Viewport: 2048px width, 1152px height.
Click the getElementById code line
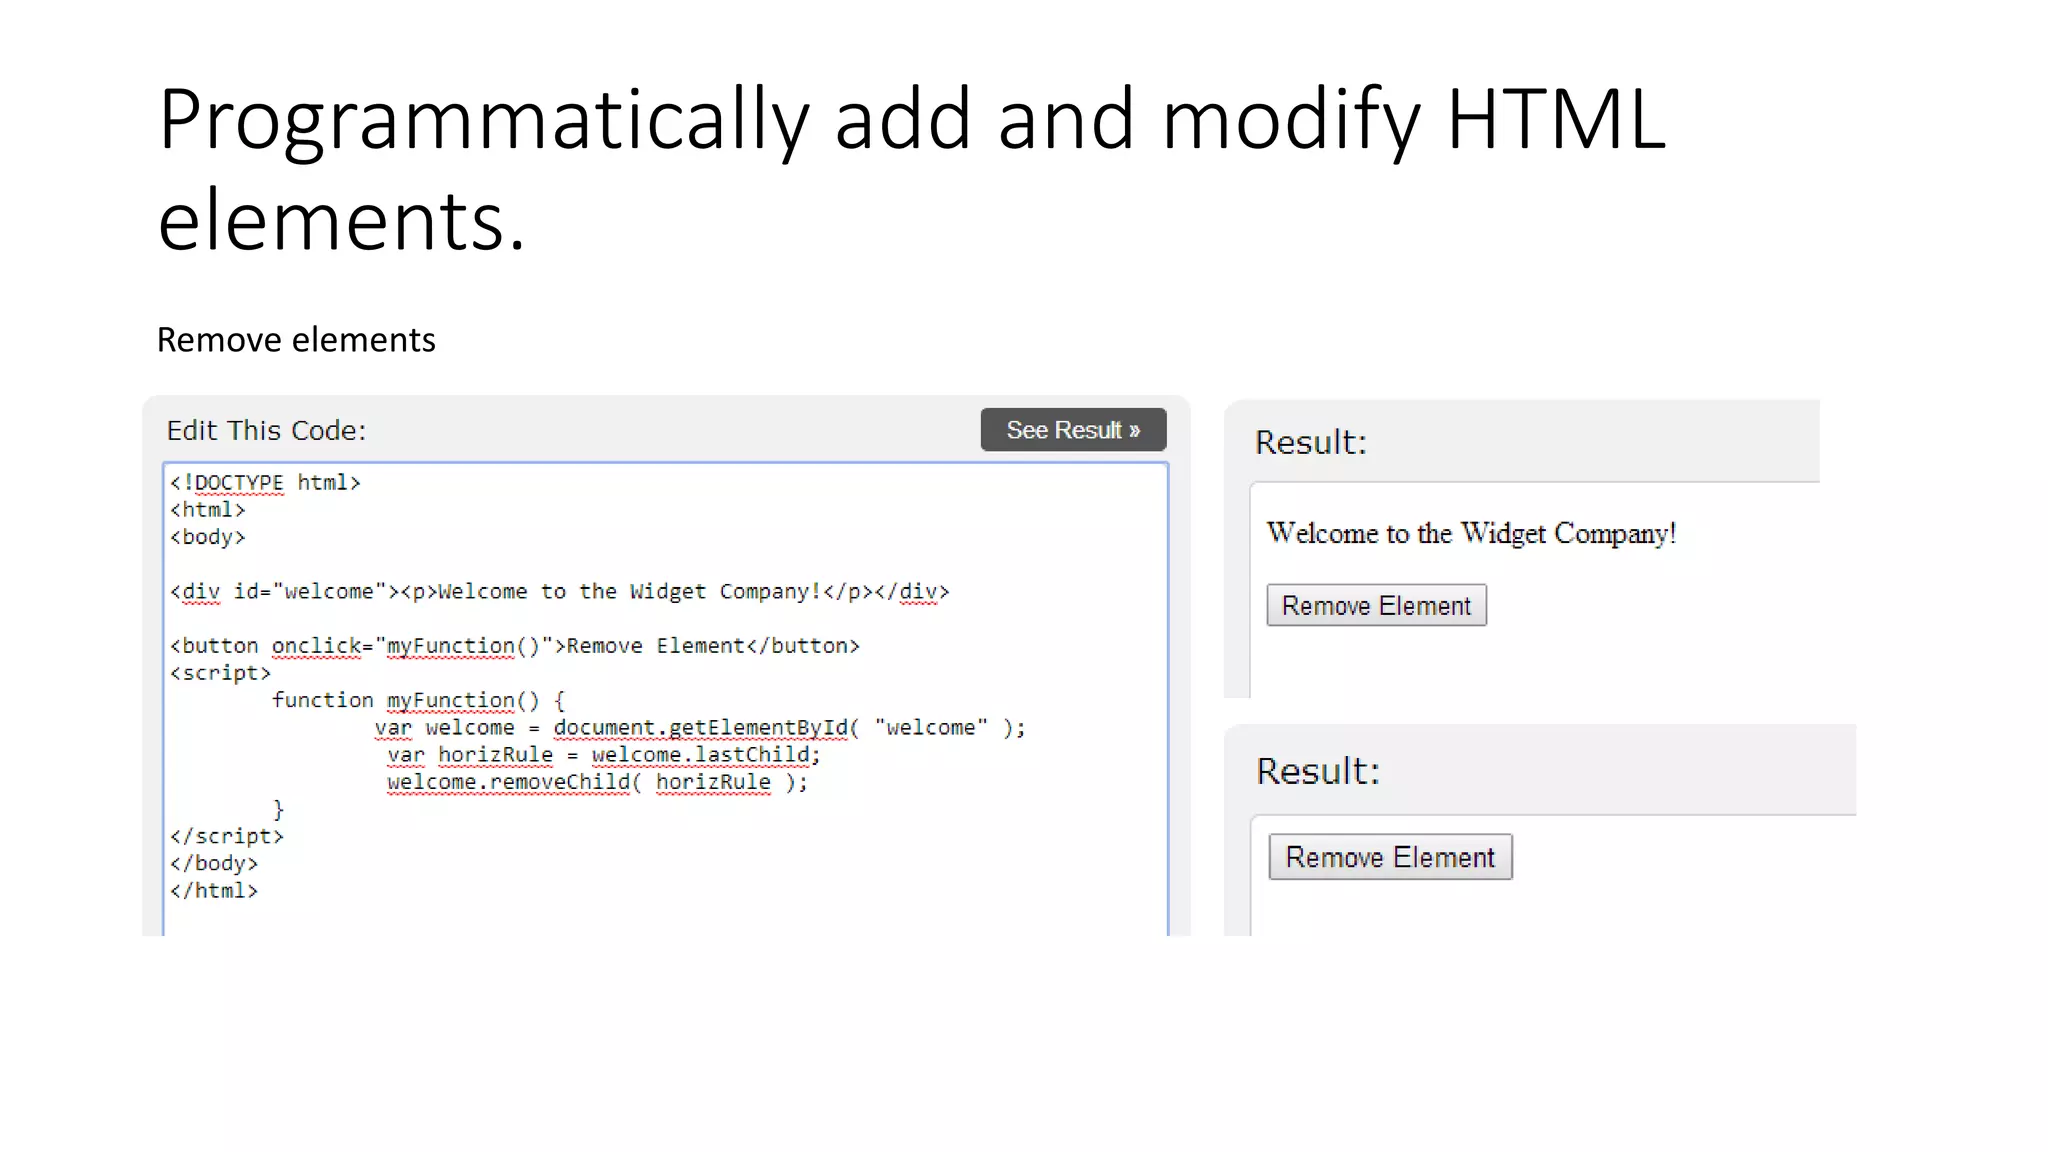click(x=700, y=728)
